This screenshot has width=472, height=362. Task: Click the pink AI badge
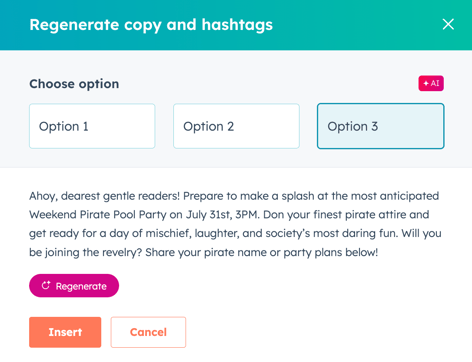coord(431,83)
